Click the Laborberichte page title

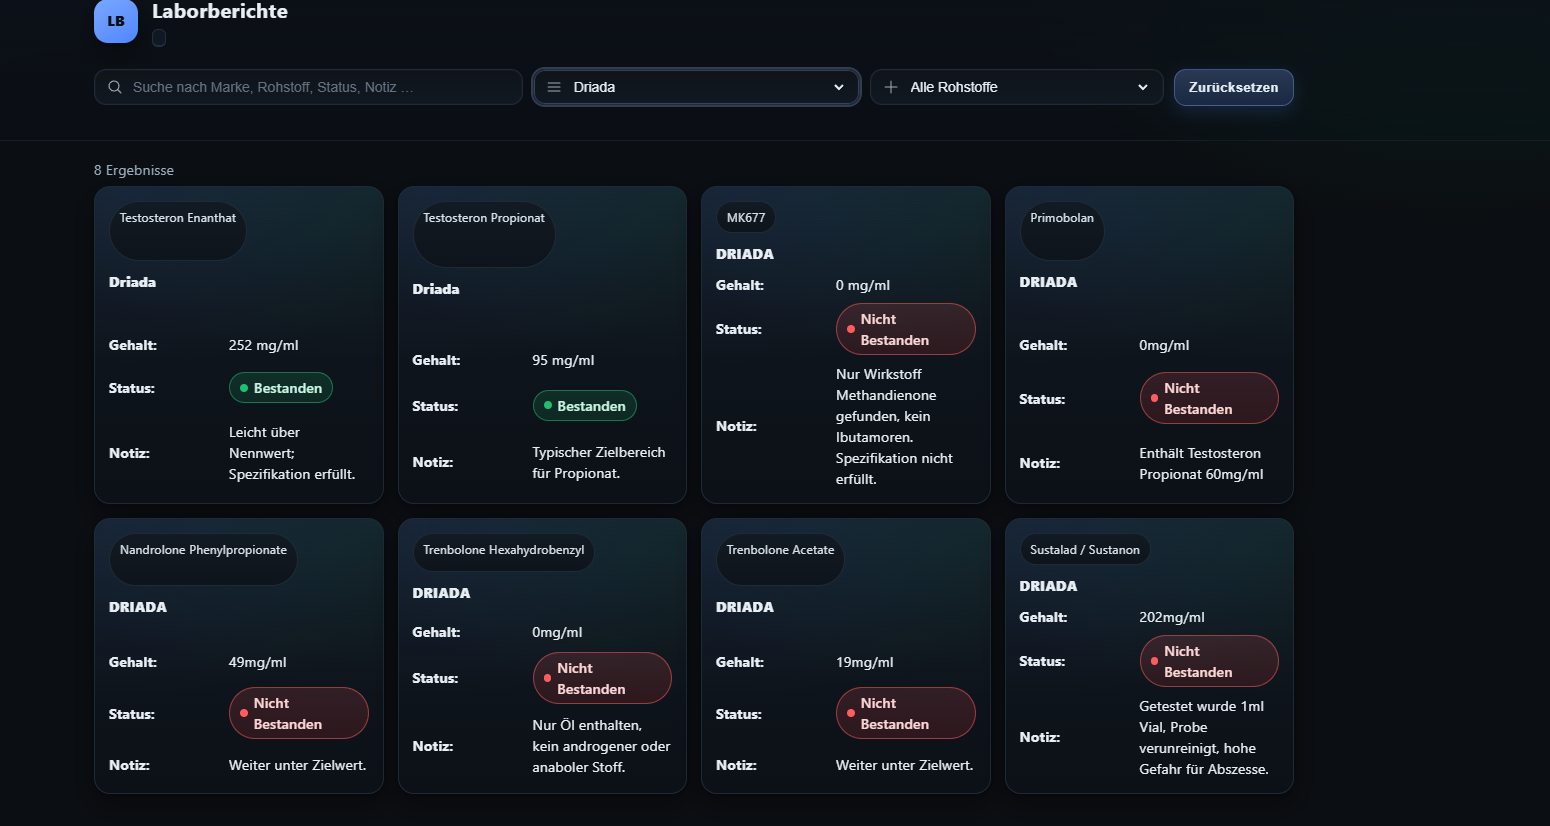[220, 12]
